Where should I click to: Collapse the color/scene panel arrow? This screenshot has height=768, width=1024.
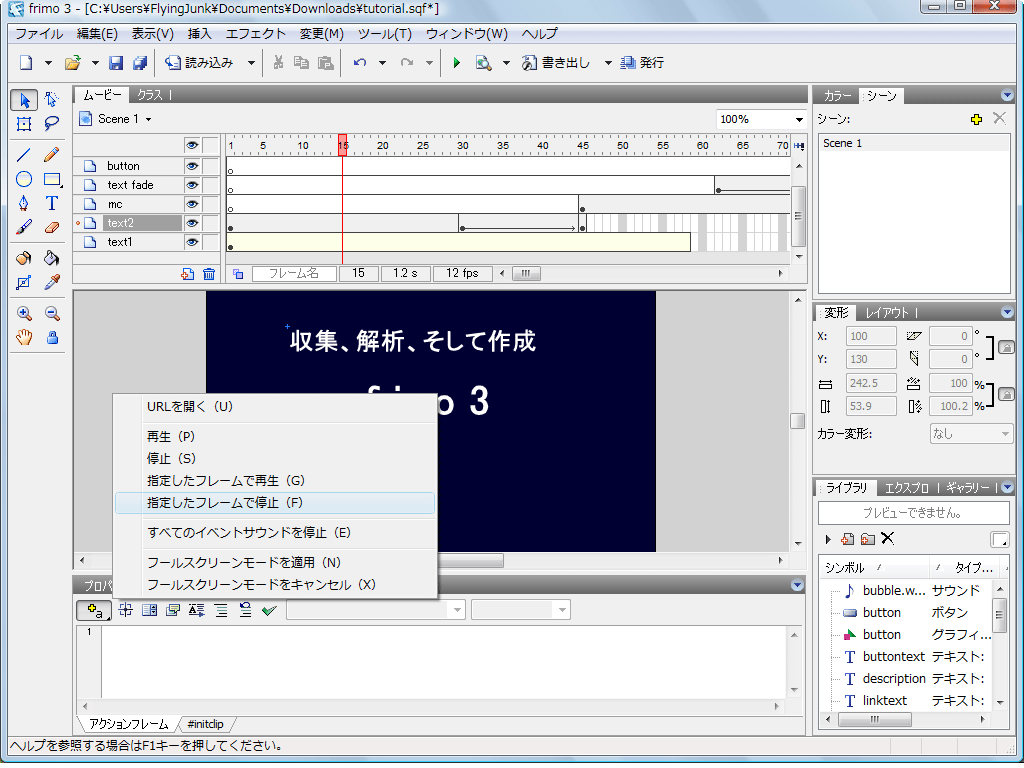(1006, 95)
